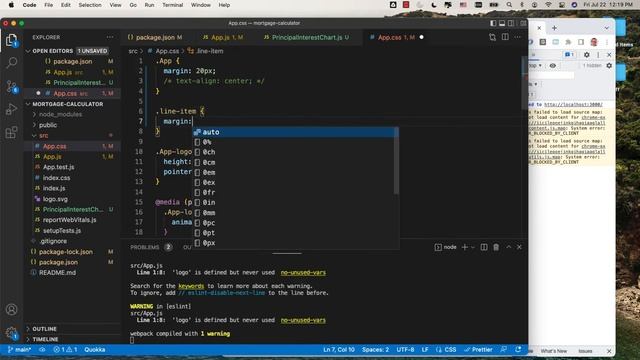Click Spaces: 2 indentation setting
The width and height of the screenshot is (640, 360).
coord(375,350)
